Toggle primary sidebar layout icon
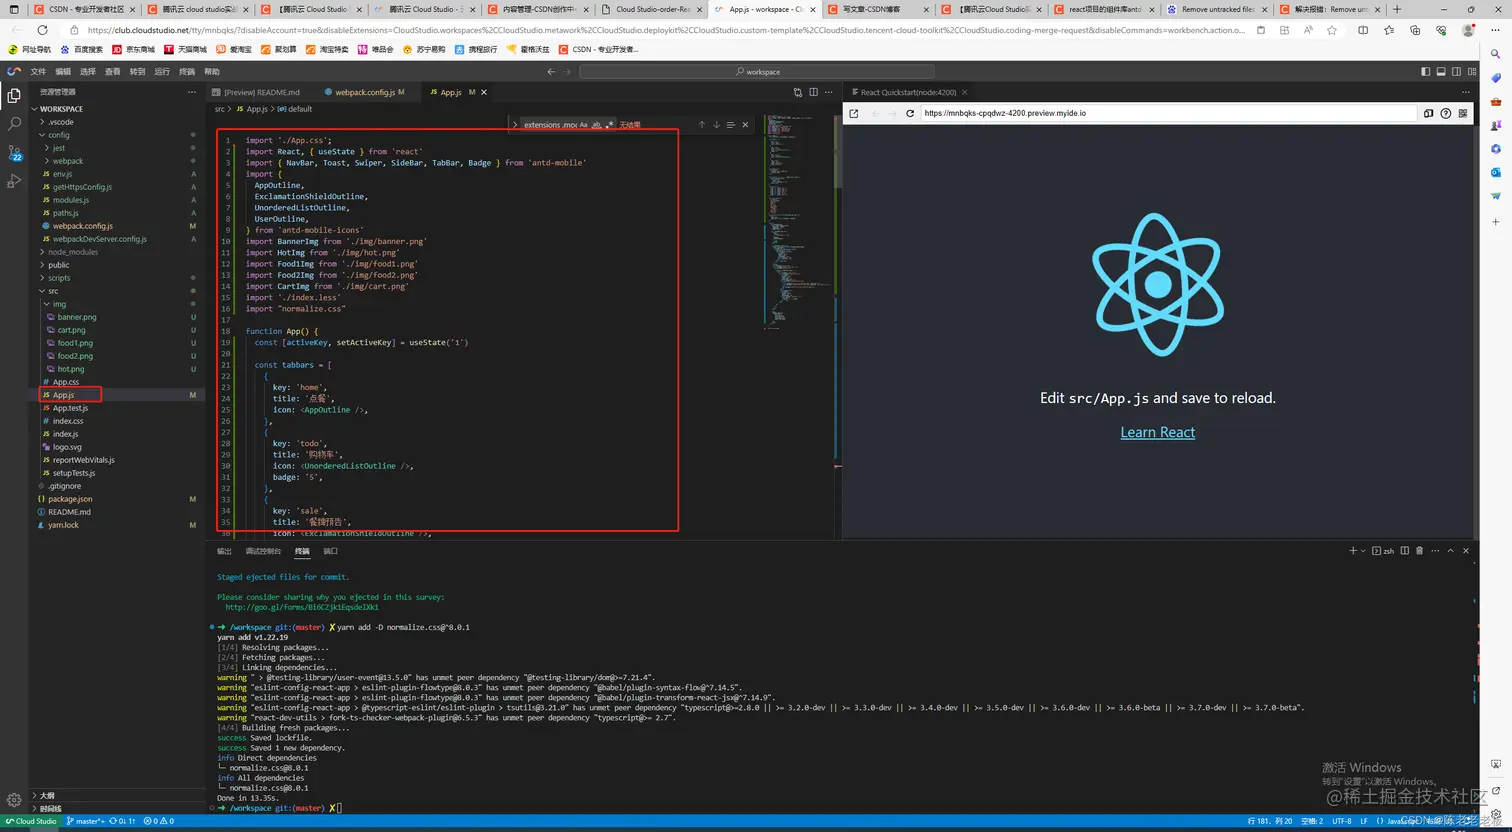 click(1426, 71)
